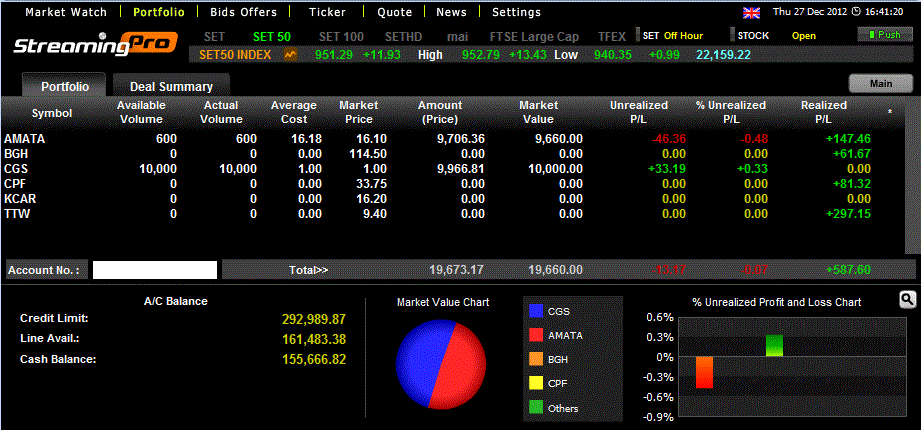Viewport: 921px width, 430px height.
Task: Open the Market Watch menu
Action: tap(66, 13)
